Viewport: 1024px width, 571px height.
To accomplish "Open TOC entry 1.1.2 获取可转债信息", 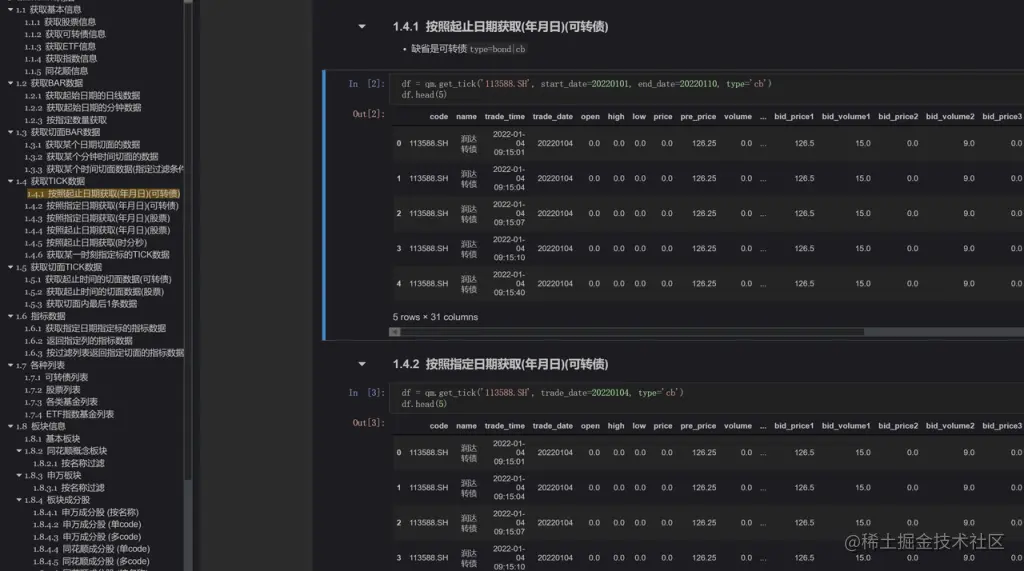I will [x=65, y=34].
